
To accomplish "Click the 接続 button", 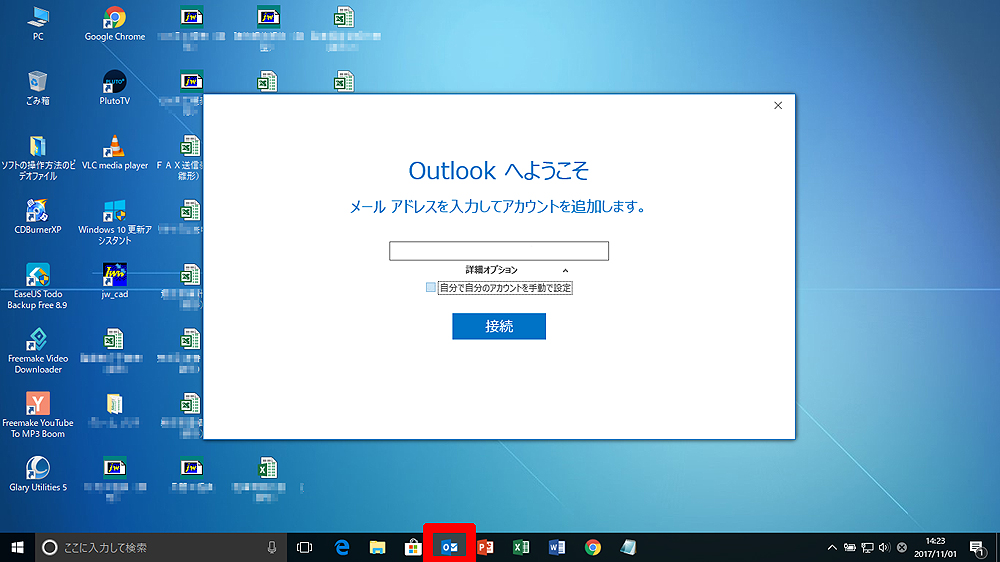I will point(499,327).
